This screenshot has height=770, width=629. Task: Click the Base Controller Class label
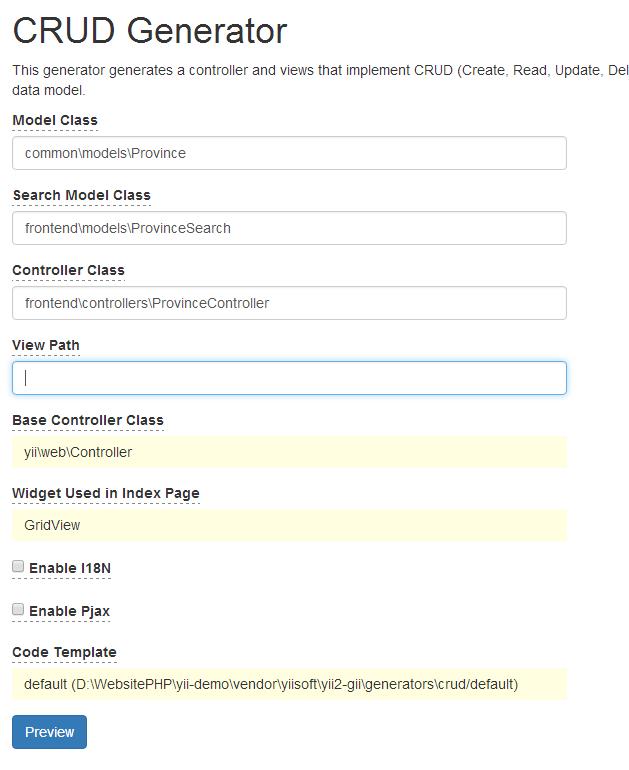click(88, 420)
